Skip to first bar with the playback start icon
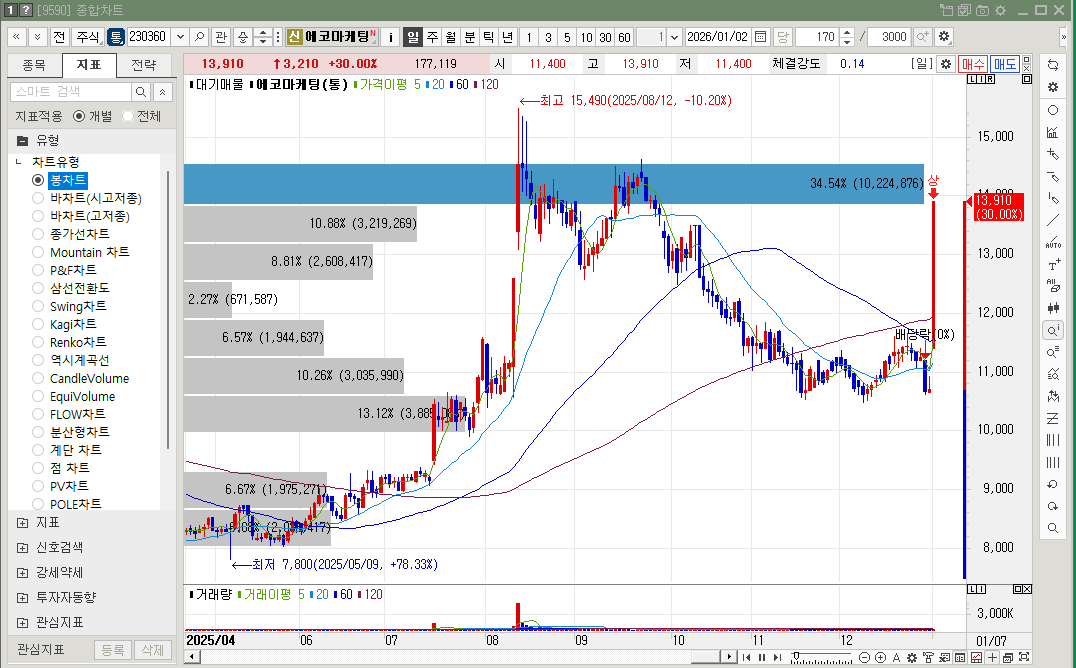The width and height of the screenshot is (1076, 668). pyautogui.click(x=746, y=658)
